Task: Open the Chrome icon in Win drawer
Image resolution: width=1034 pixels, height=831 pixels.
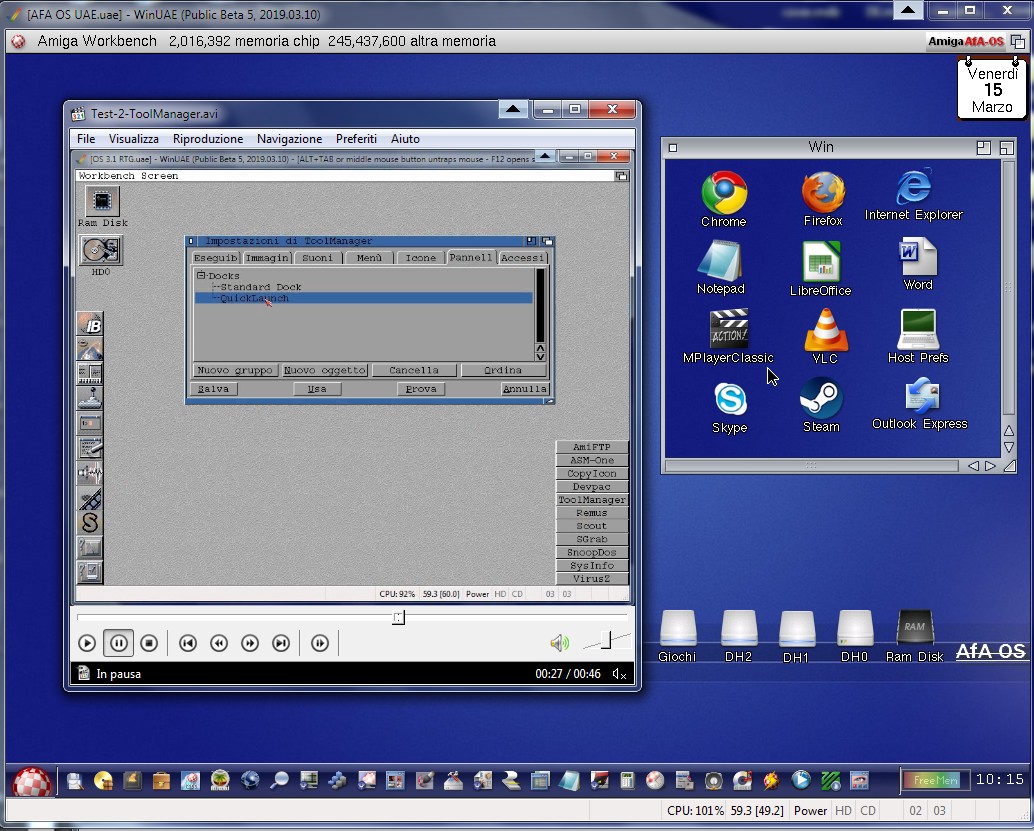Action: (x=724, y=192)
